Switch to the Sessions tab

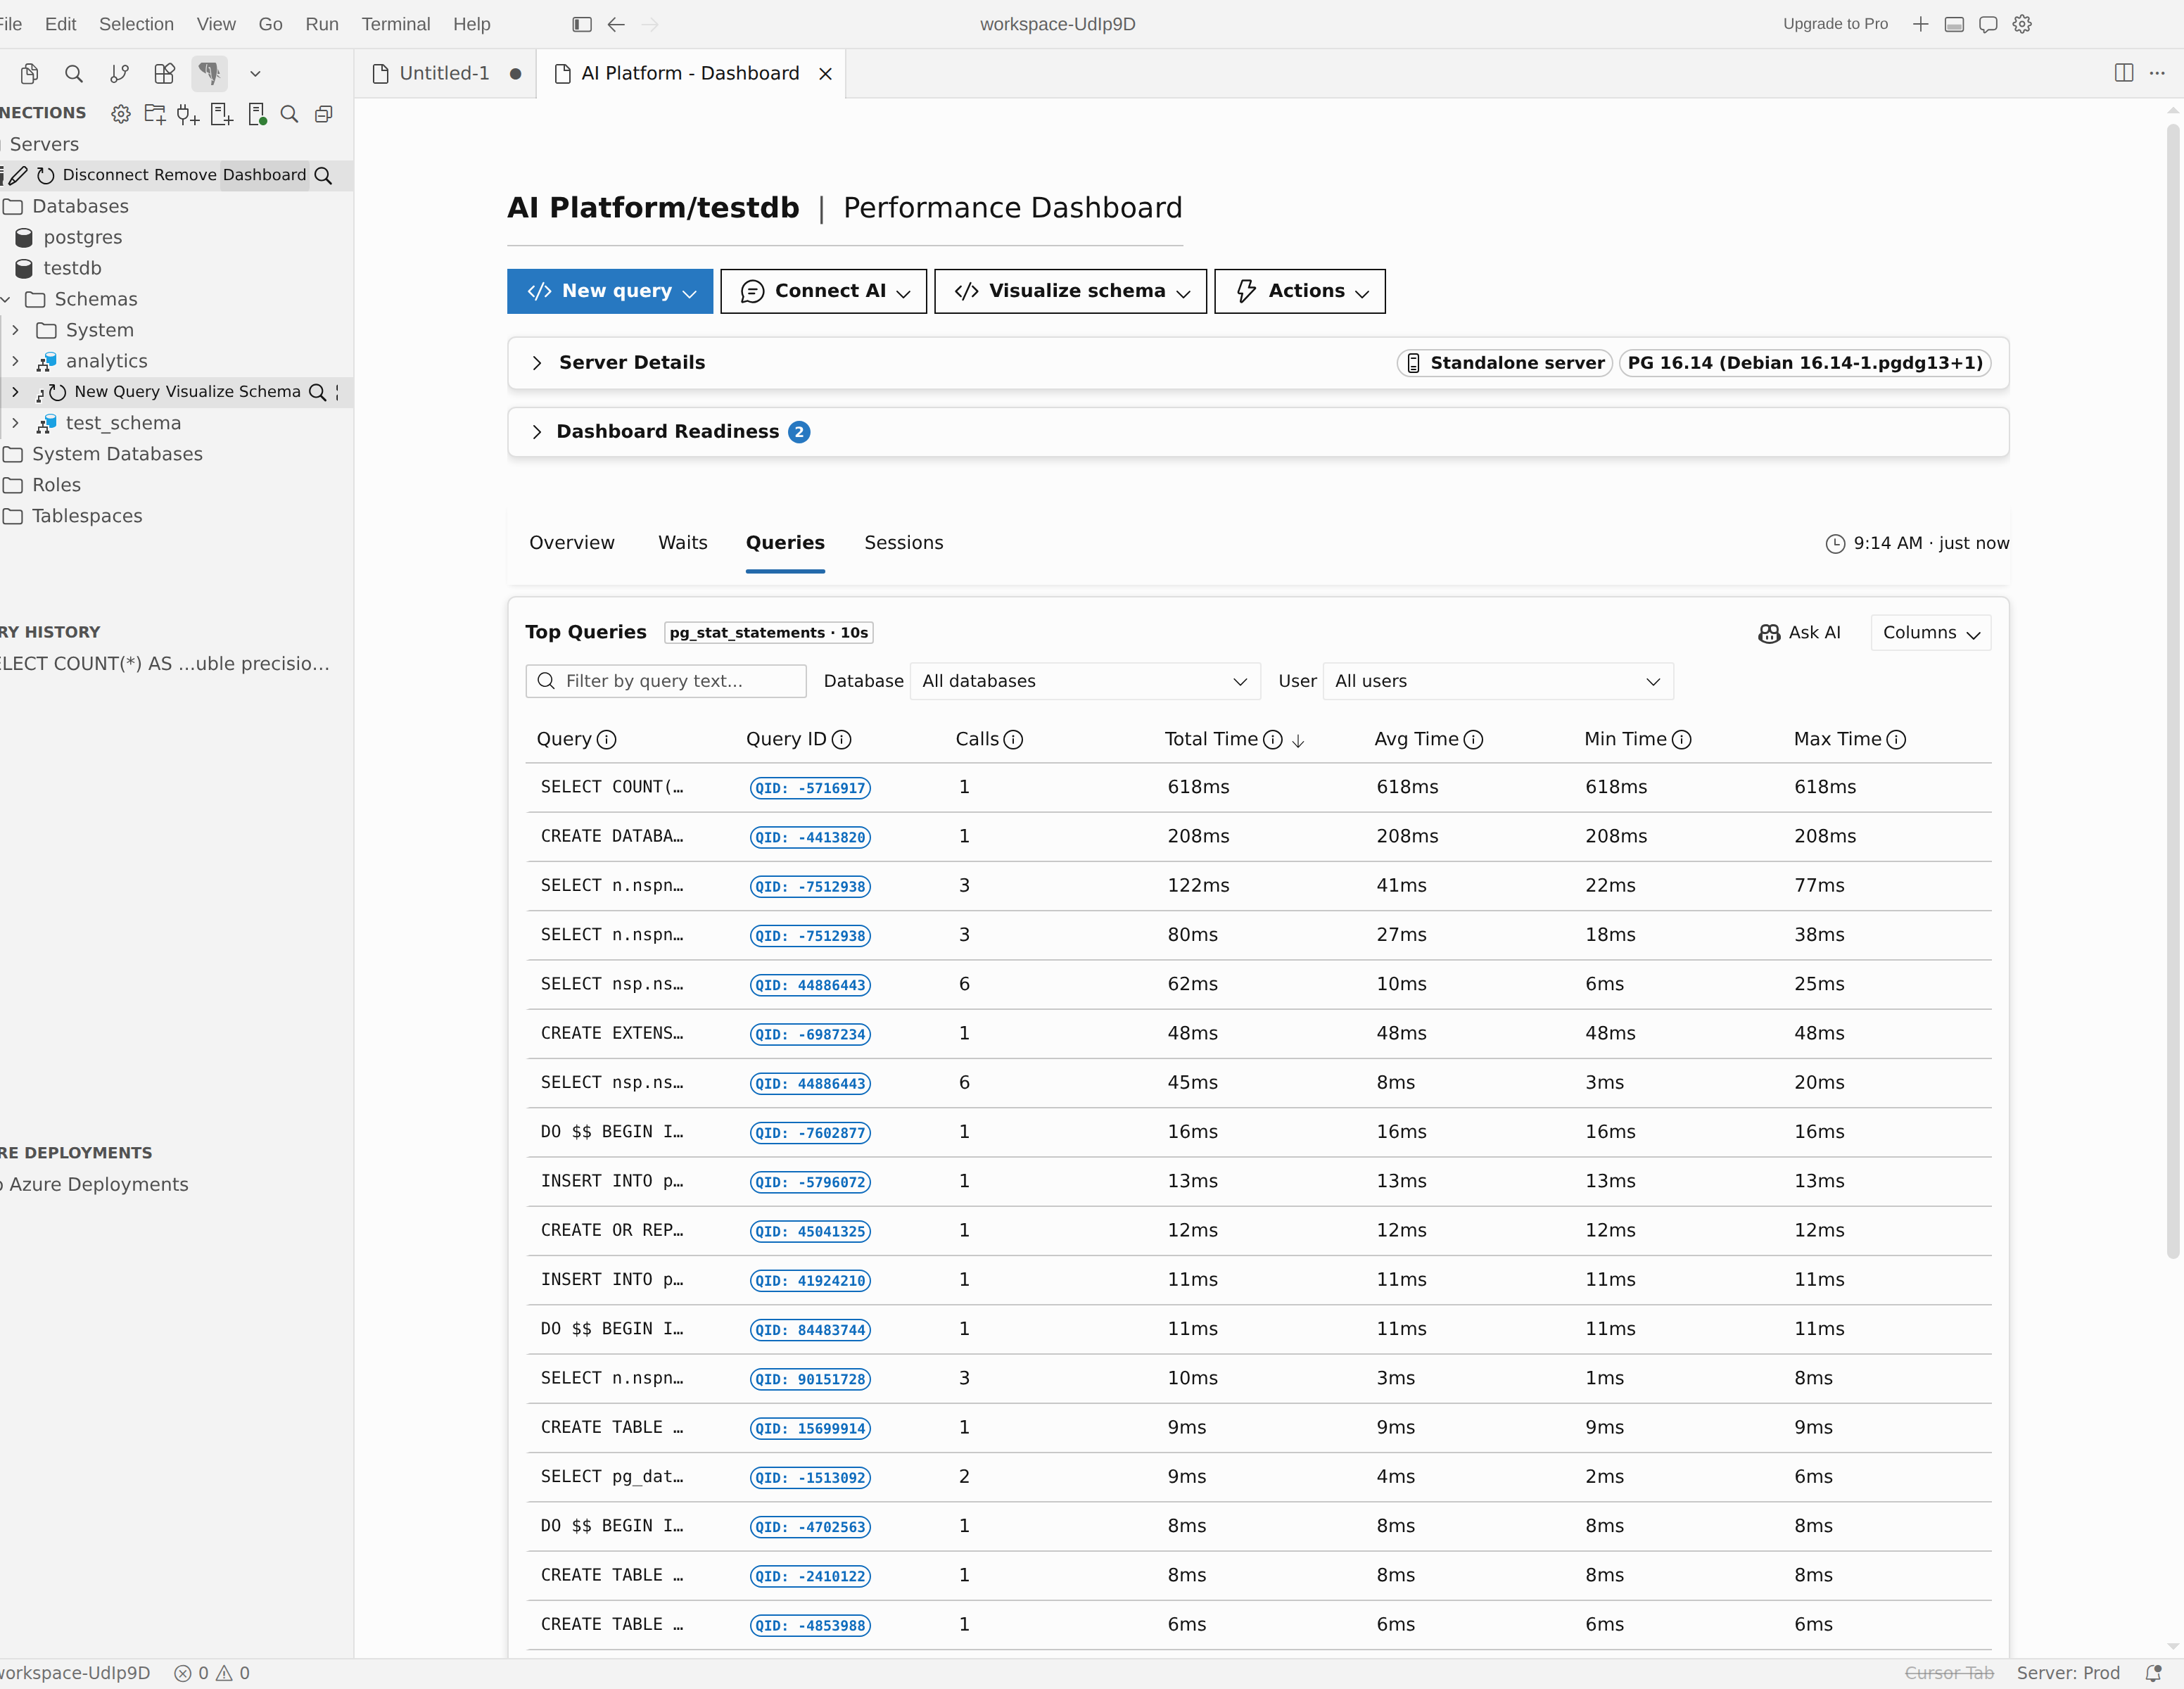point(904,543)
